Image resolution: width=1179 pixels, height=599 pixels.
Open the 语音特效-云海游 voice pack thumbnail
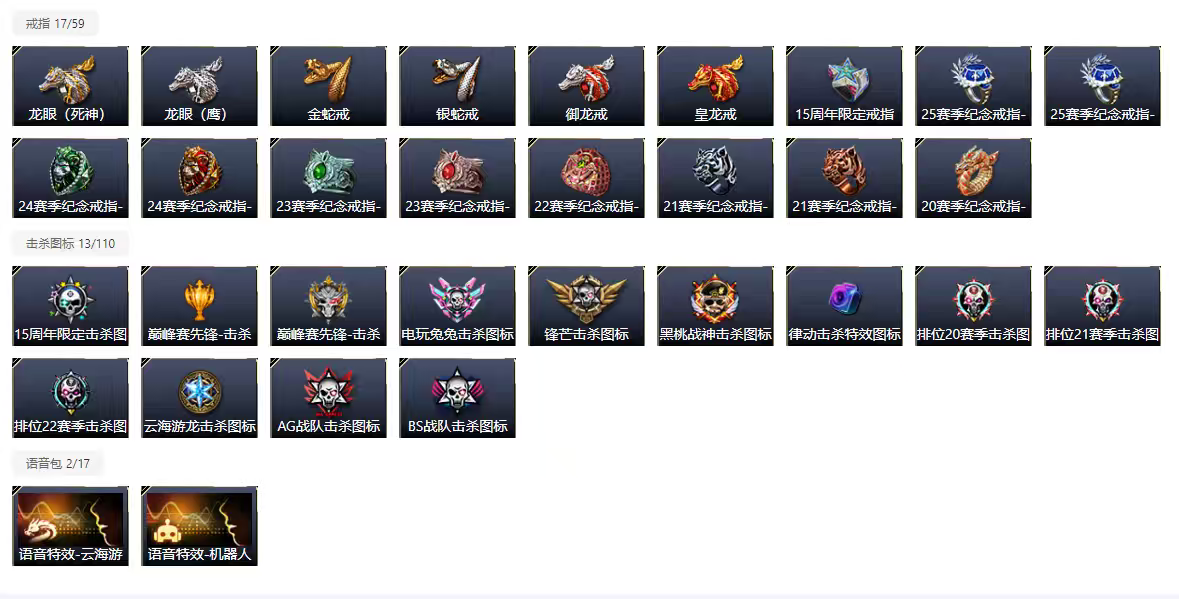pyautogui.click(x=70, y=526)
